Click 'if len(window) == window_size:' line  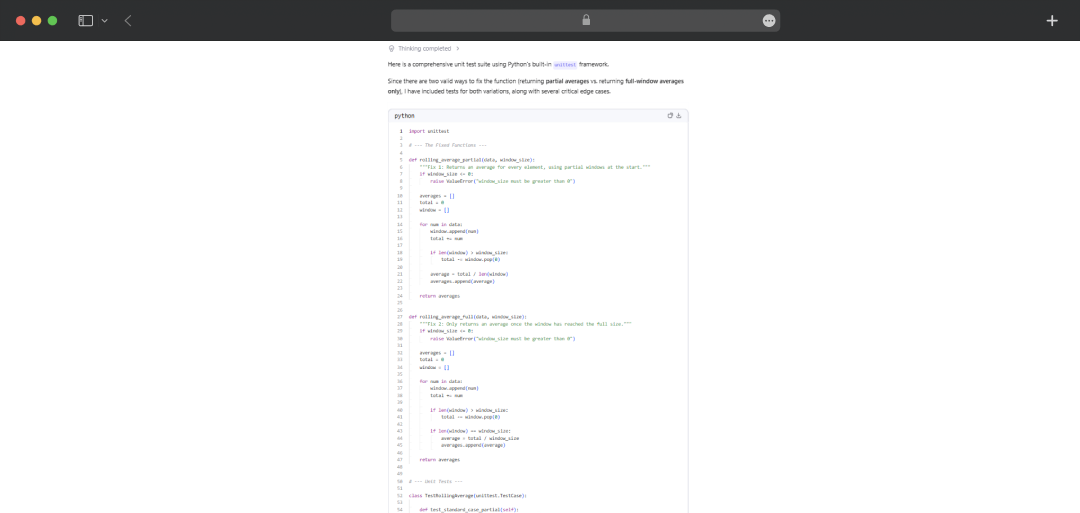tap(470, 431)
